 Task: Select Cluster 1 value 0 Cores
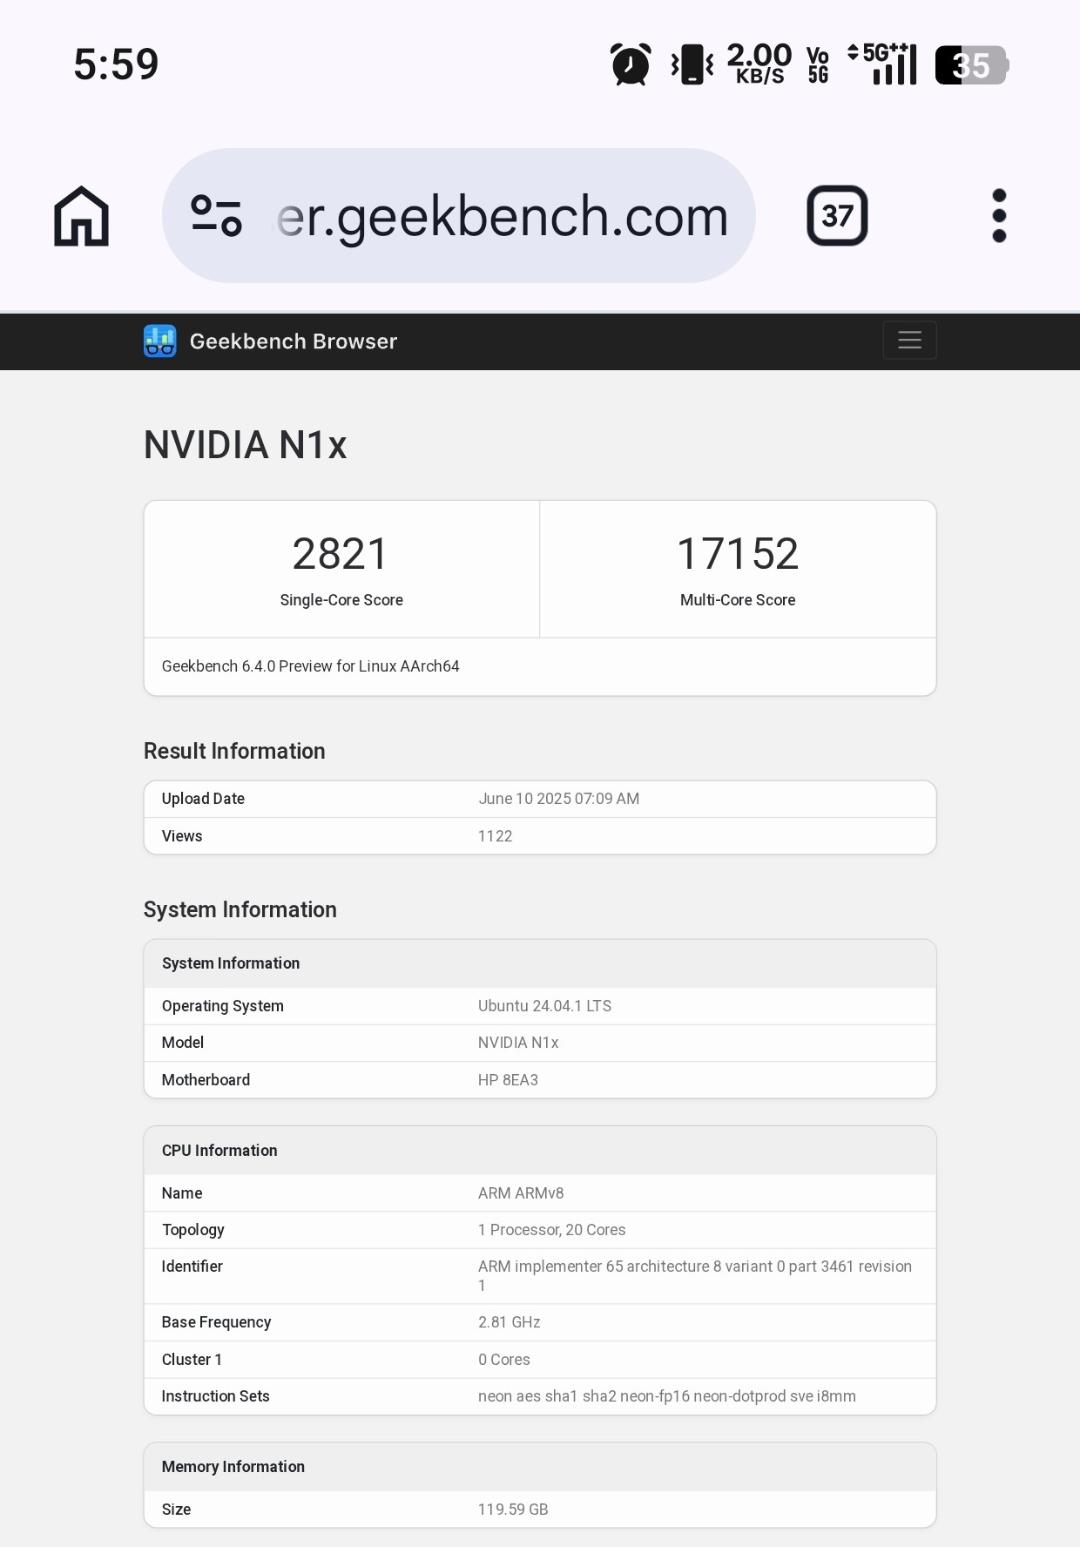pos(504,1360)
